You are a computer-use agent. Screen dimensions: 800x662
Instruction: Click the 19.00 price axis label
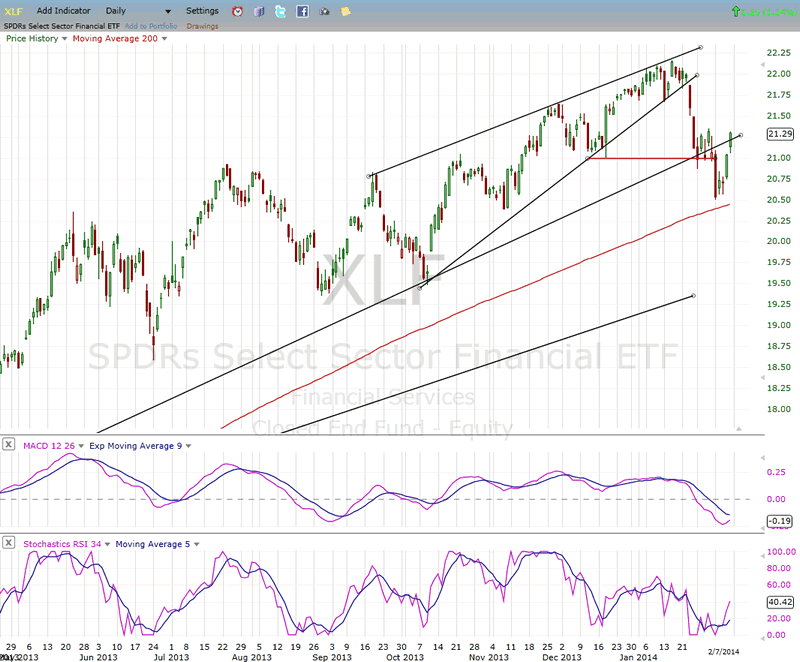(x=779, y=325)
